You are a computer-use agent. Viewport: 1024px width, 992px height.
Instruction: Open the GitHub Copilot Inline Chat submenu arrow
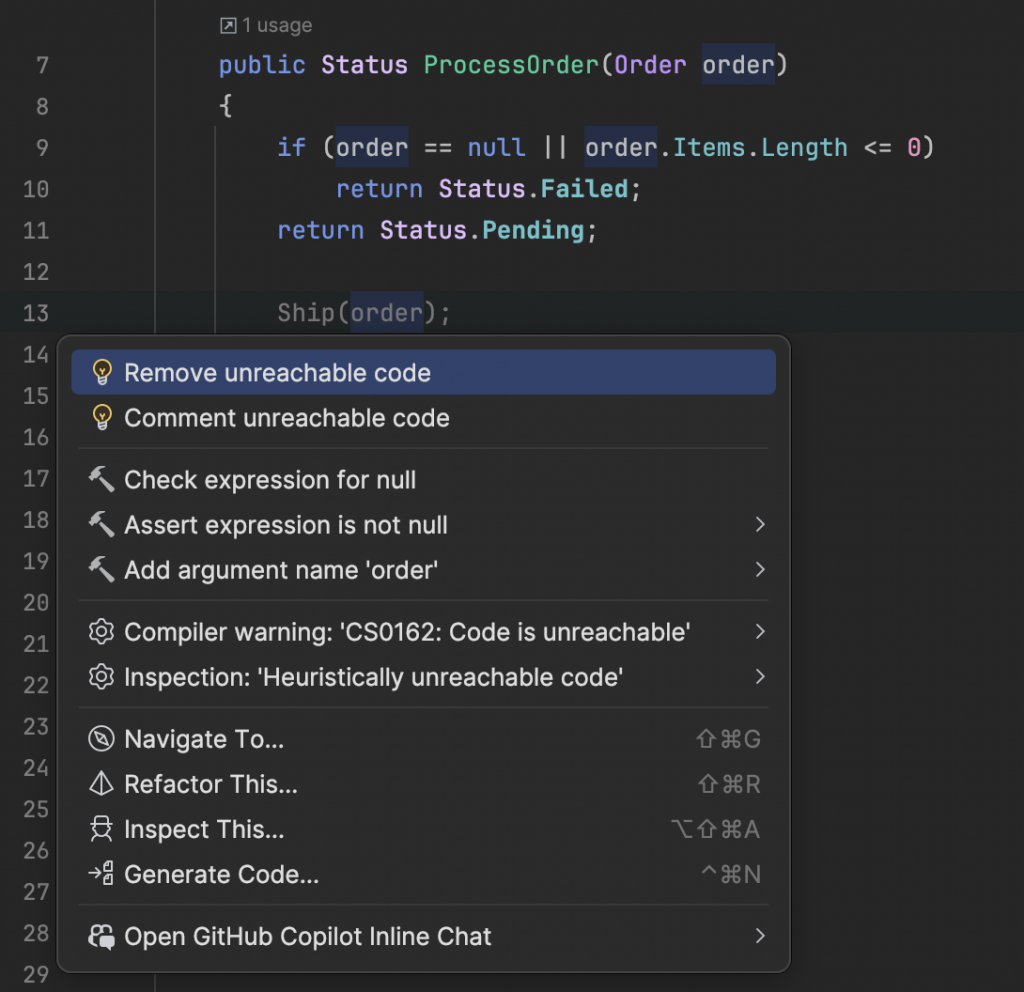tap(760, 937)
